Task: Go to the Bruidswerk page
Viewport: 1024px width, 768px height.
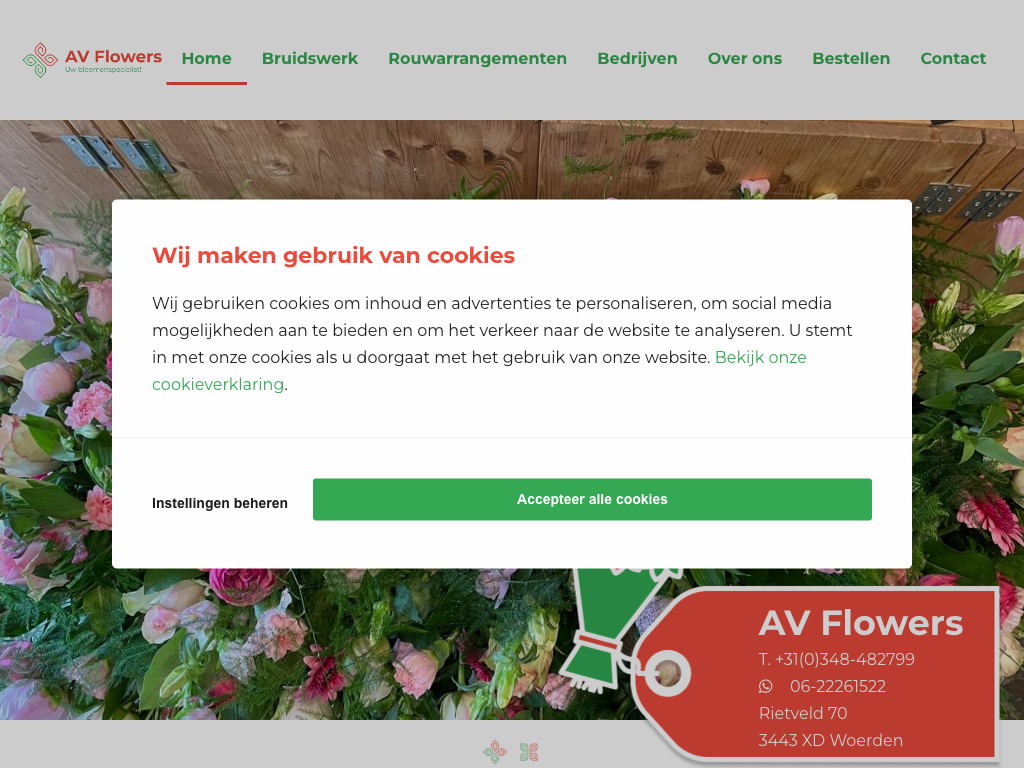Action: pyautogui.click(x=310, y=59)
